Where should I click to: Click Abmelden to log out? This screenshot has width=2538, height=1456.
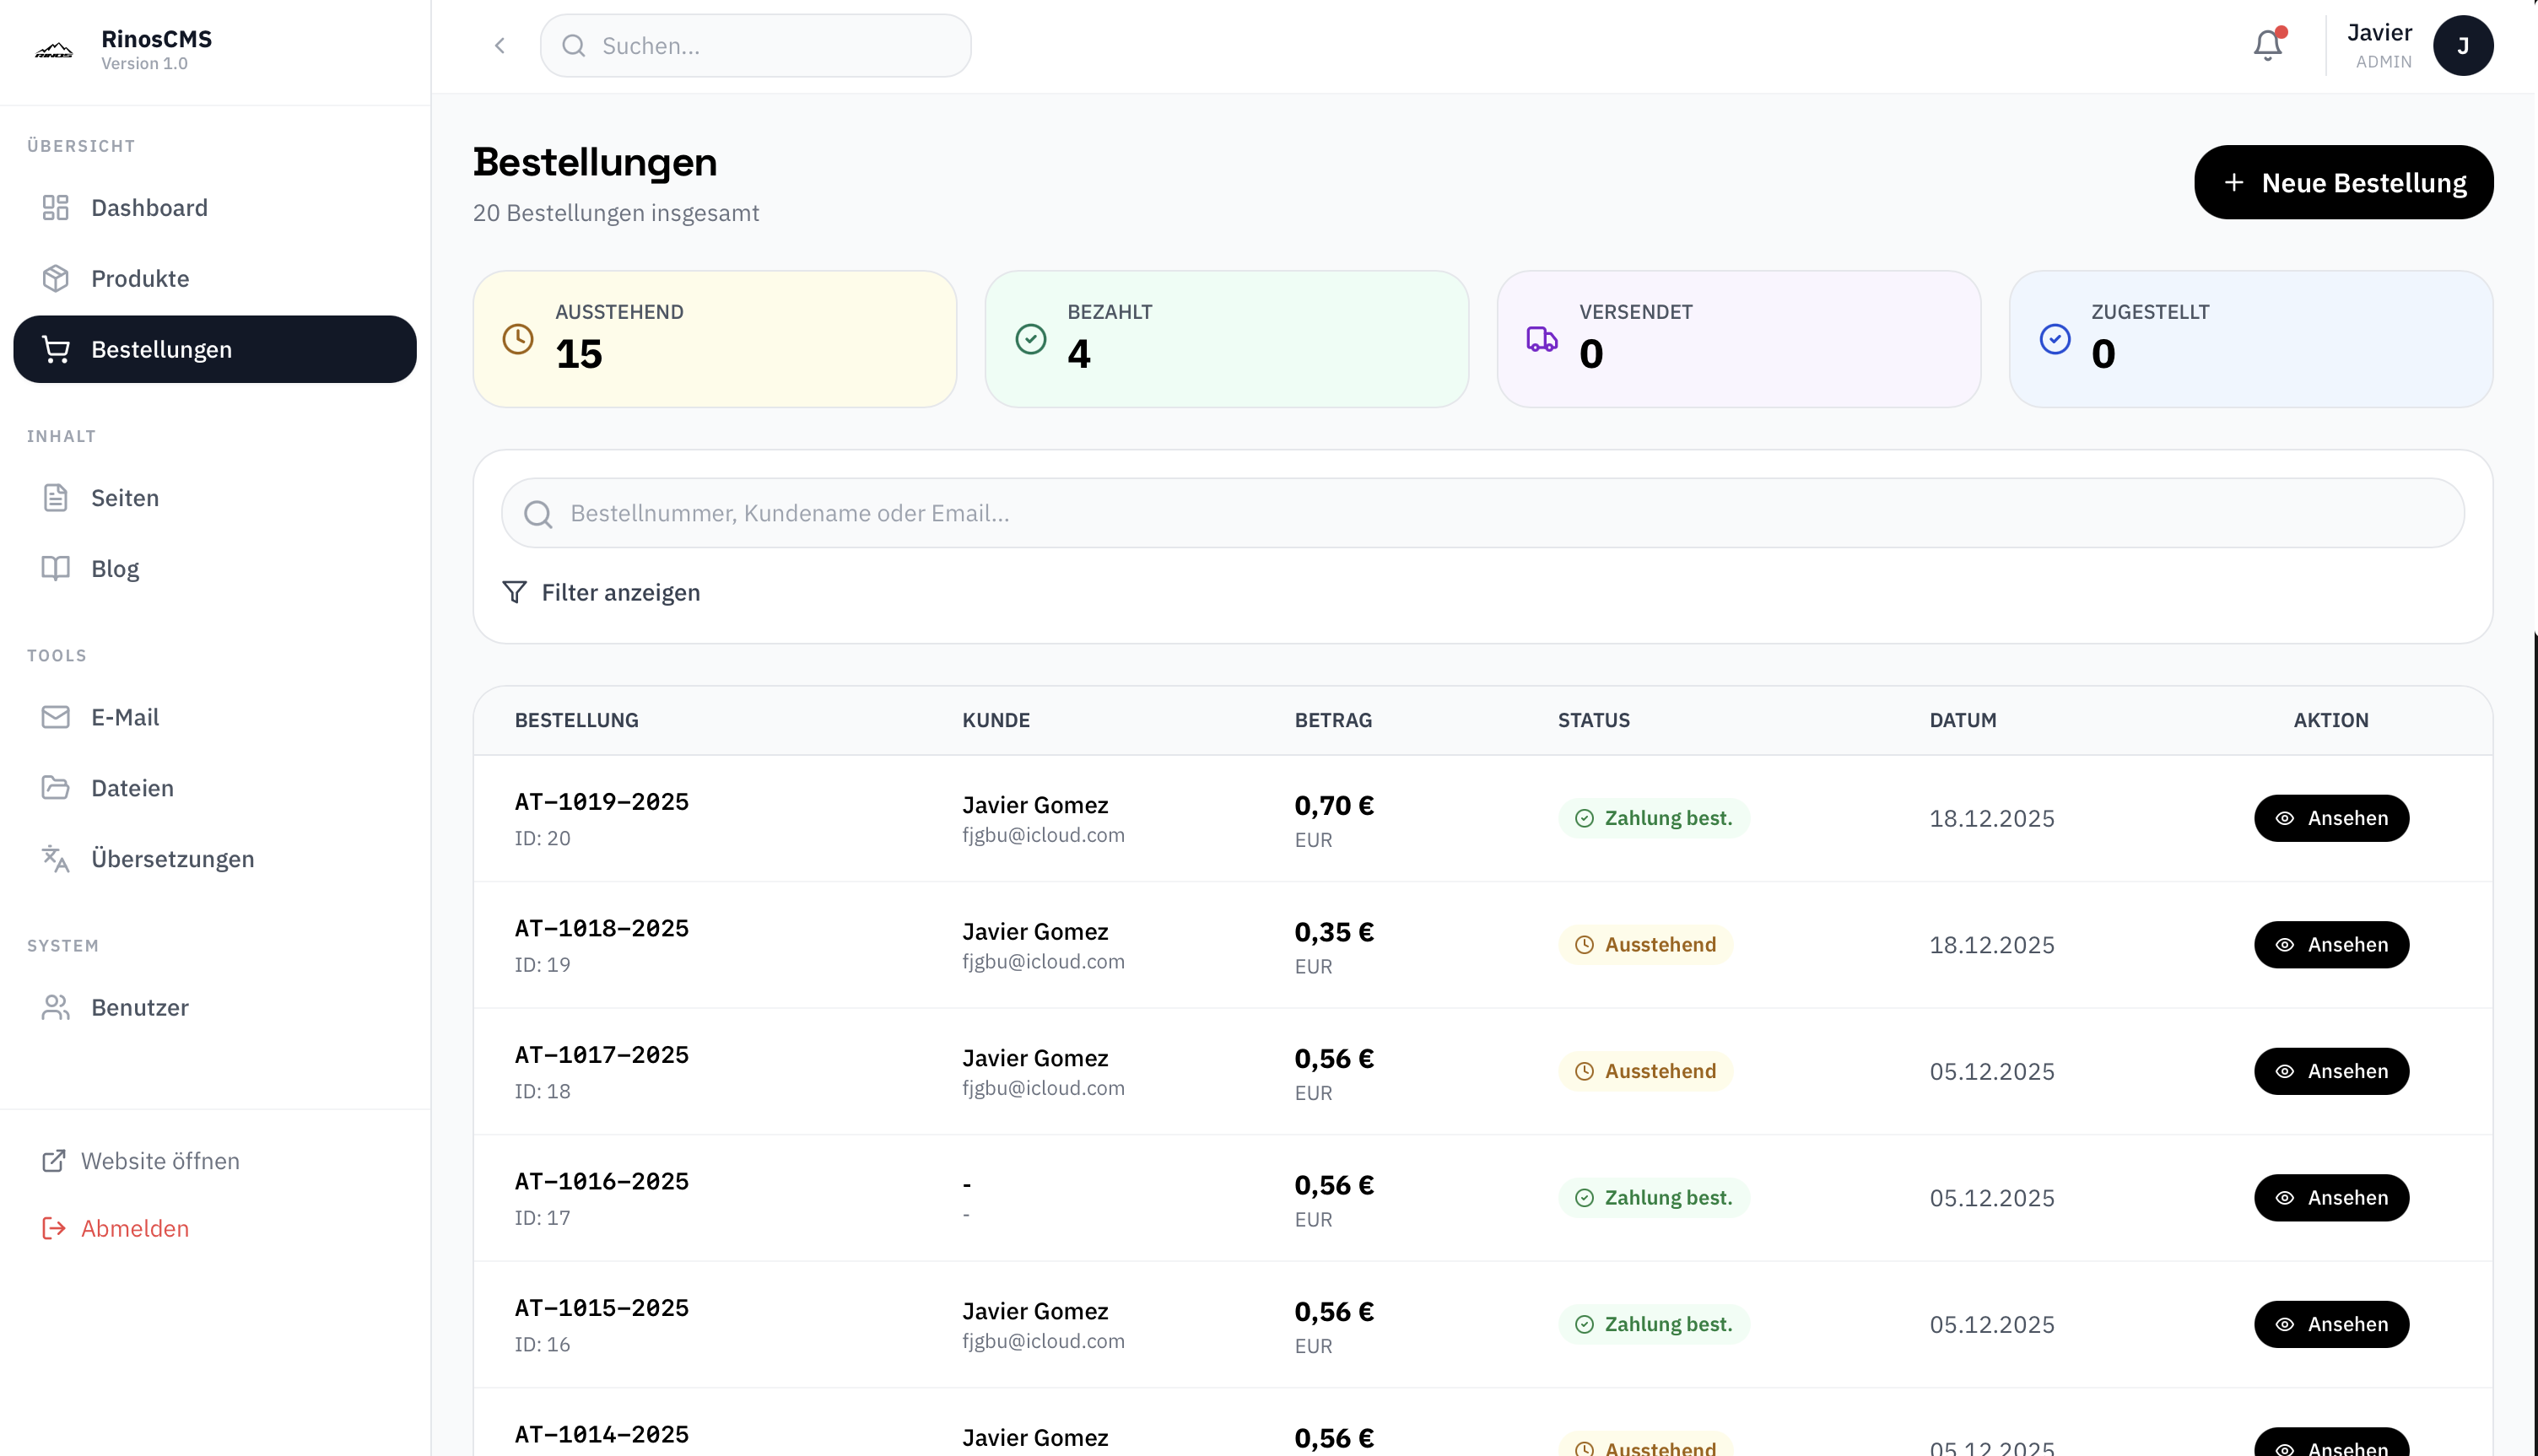(x=116, y=1228)
